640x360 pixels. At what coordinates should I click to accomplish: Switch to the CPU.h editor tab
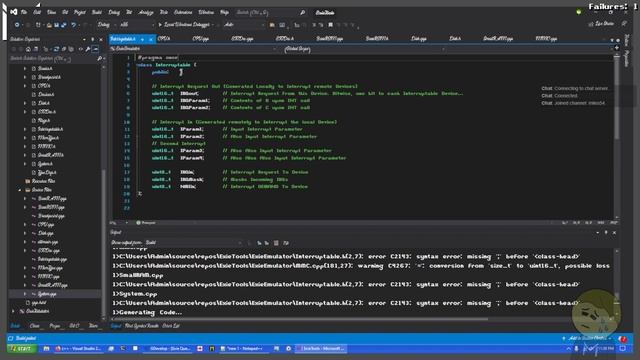[164, 39]
